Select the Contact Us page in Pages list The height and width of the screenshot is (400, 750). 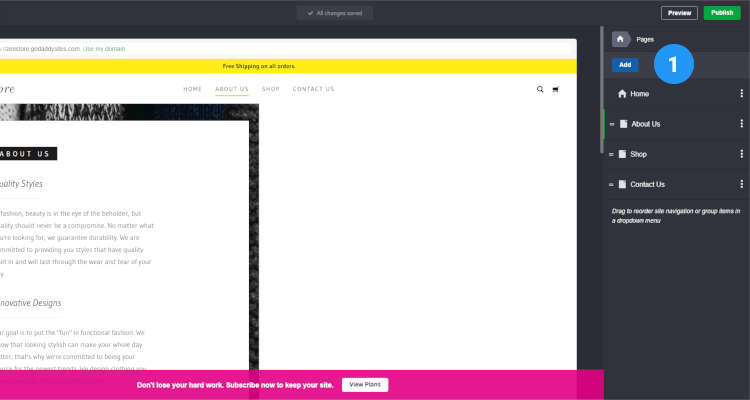point(675,184)
